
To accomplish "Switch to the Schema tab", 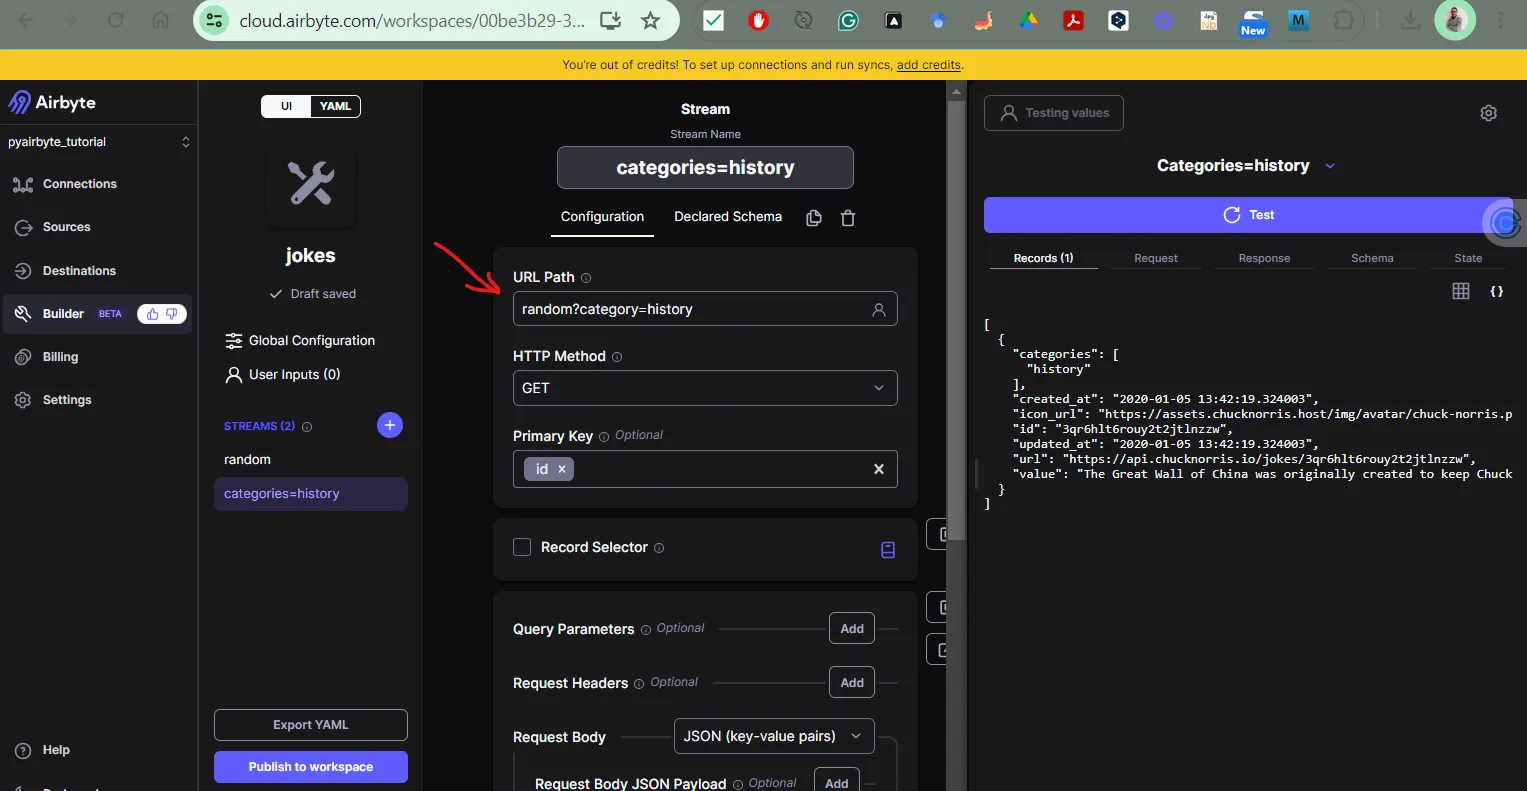I will (1372, 258).
